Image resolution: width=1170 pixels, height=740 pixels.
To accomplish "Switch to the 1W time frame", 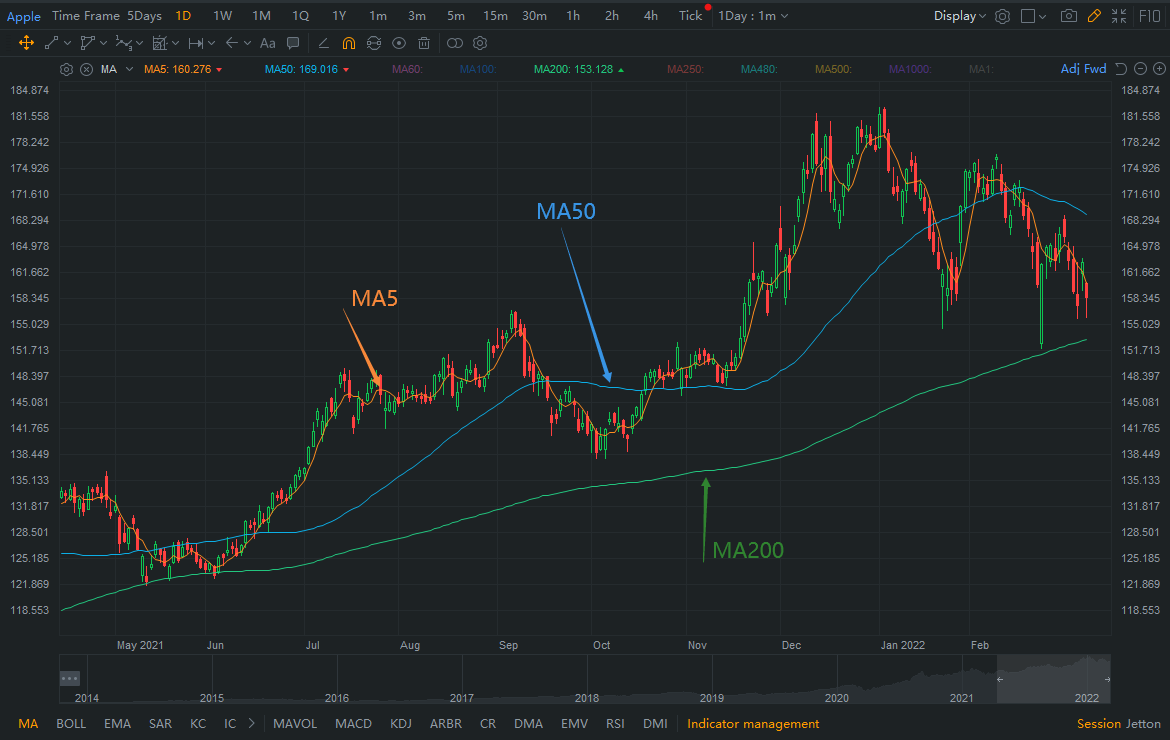I will point(222,16).
